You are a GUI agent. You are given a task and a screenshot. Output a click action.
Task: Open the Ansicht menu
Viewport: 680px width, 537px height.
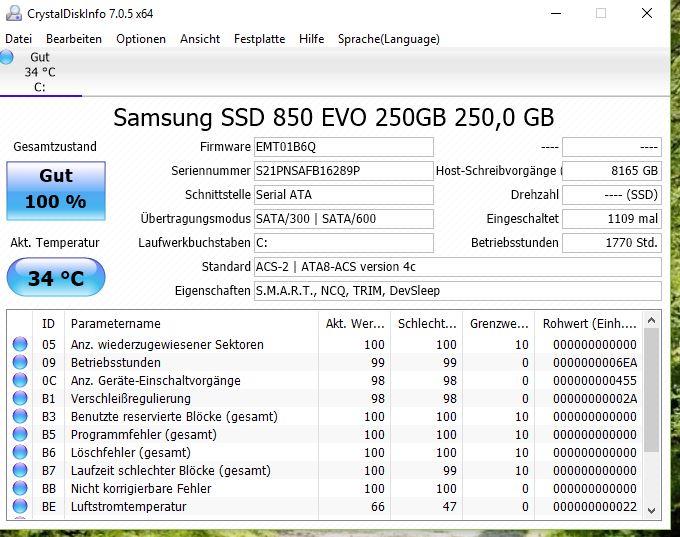tap(200, 39)
